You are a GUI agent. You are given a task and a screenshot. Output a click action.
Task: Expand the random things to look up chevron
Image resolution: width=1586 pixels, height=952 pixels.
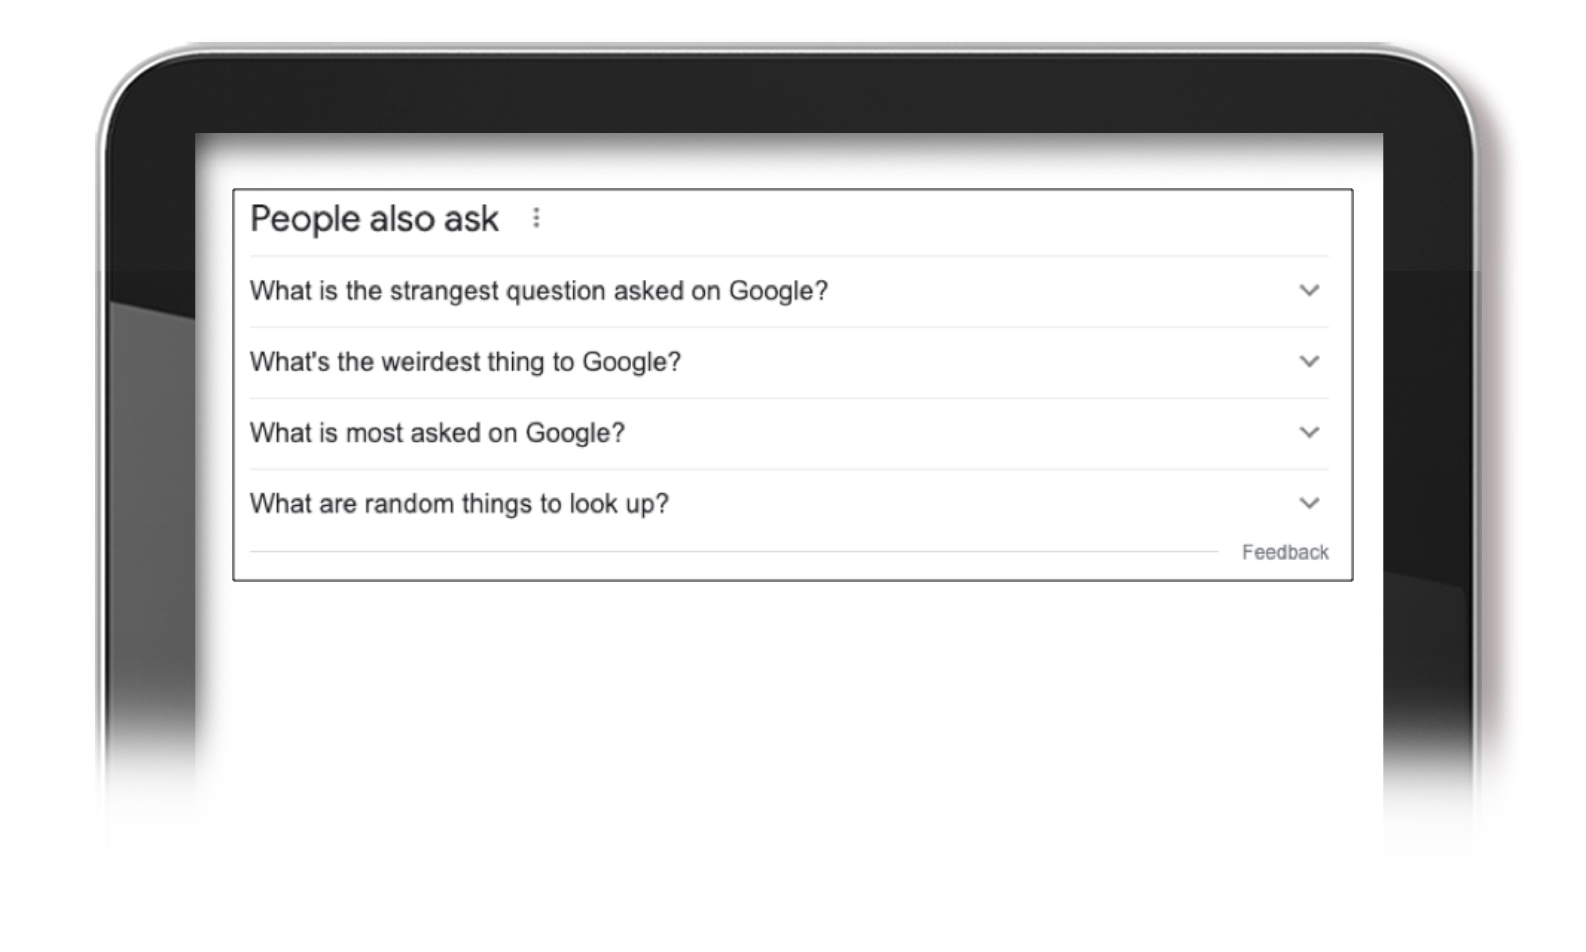tap(1309, 504)
